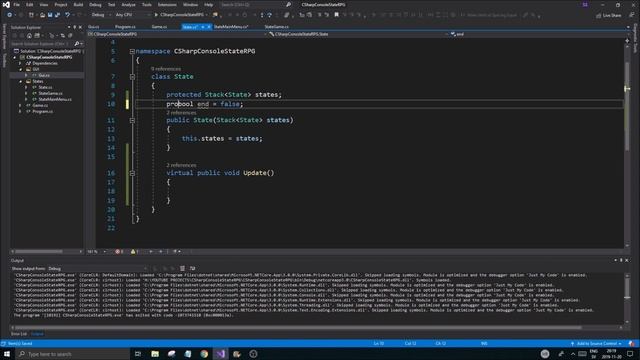640x360 pixels.
Task: Switch to the Gui.cs tab
Action: (x=93, y=27)
